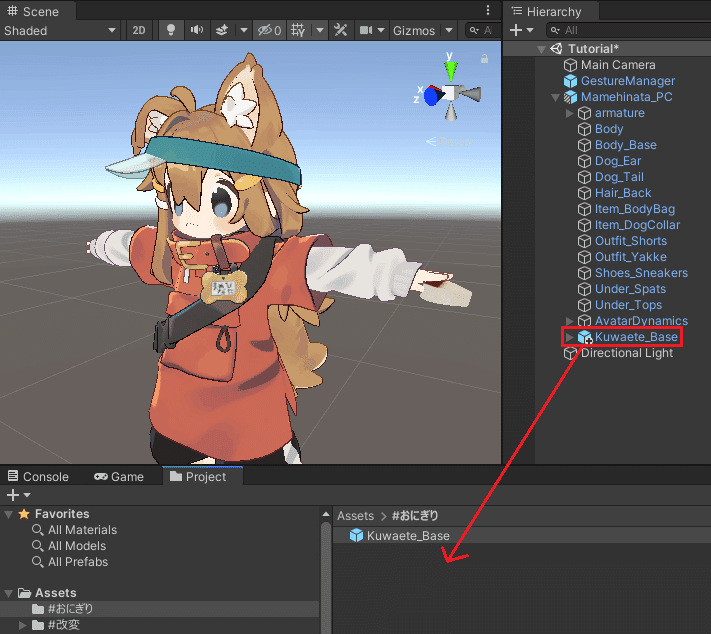Collapse Assets folder tree

click(9, 593)
